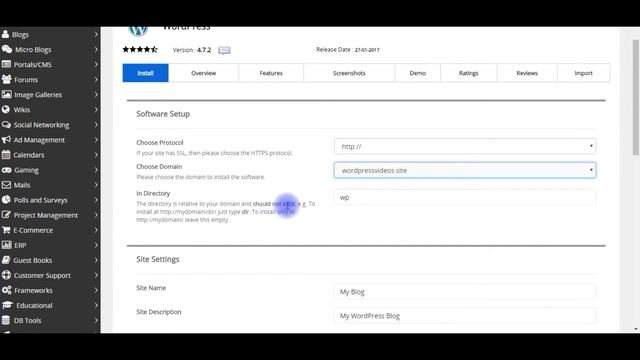
Task: Click the Calendars icon
Action: 6,155
